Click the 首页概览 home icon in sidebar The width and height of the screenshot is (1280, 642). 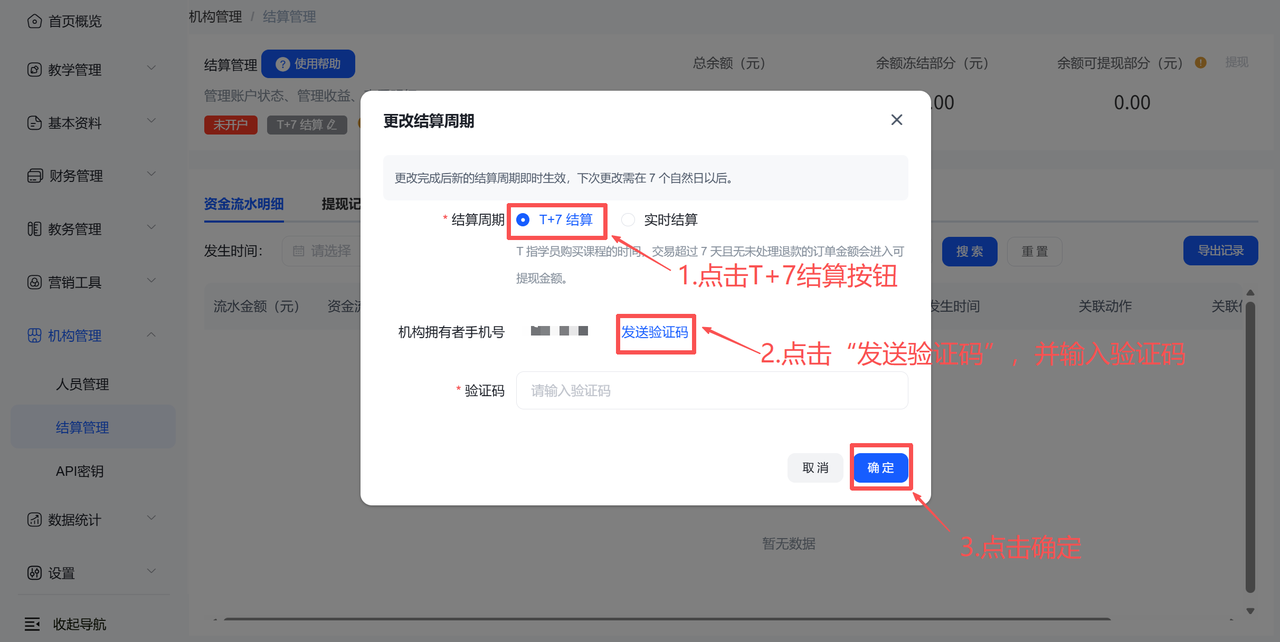coord(34,21)
